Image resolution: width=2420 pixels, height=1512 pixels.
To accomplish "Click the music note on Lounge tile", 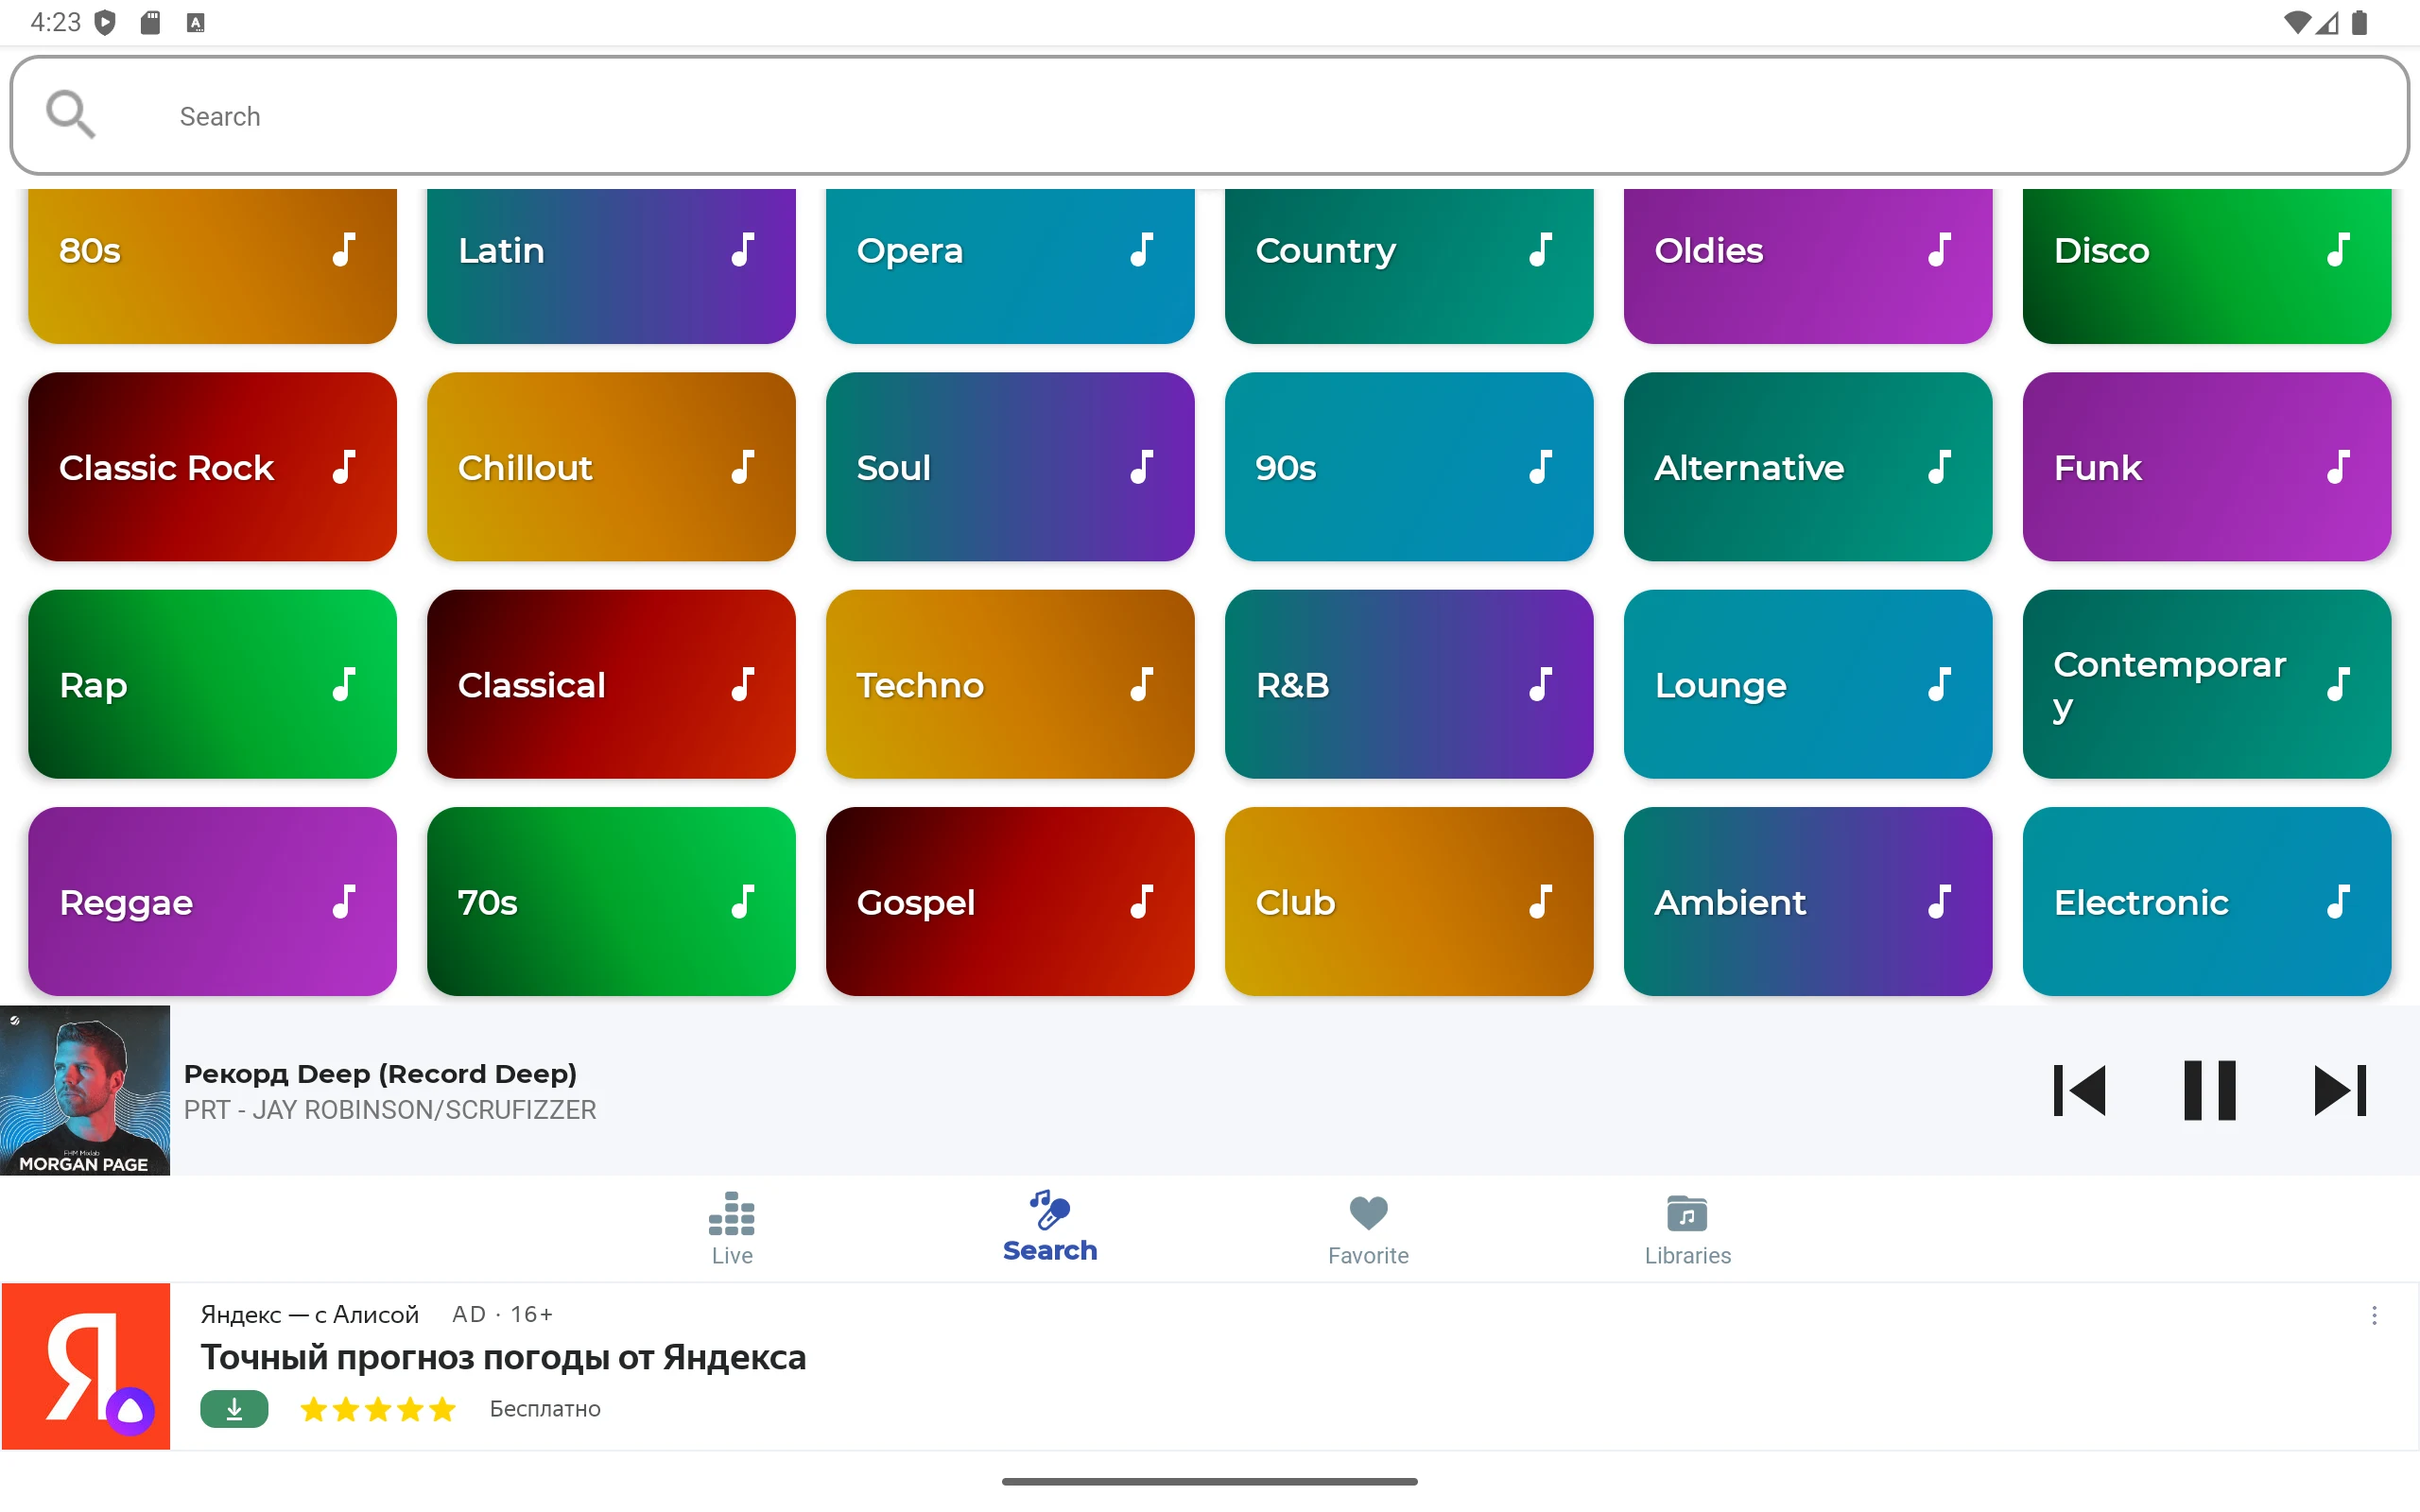I will pyautogui.click(x=1940, y=684).
